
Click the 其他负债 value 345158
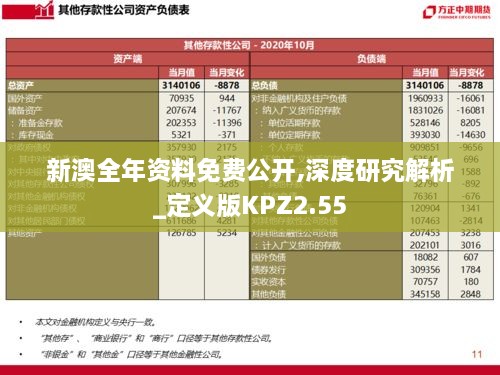(425, 294)
